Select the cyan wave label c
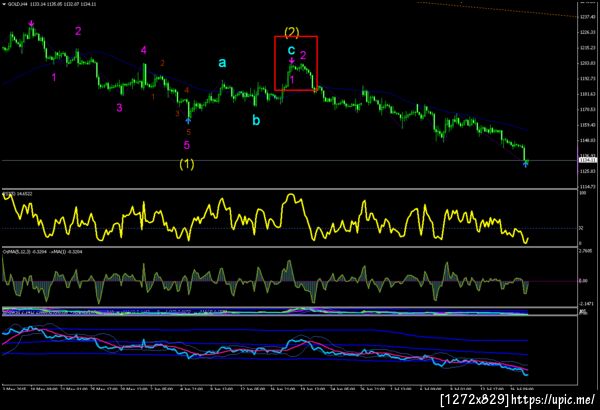 tap(291, 50)
